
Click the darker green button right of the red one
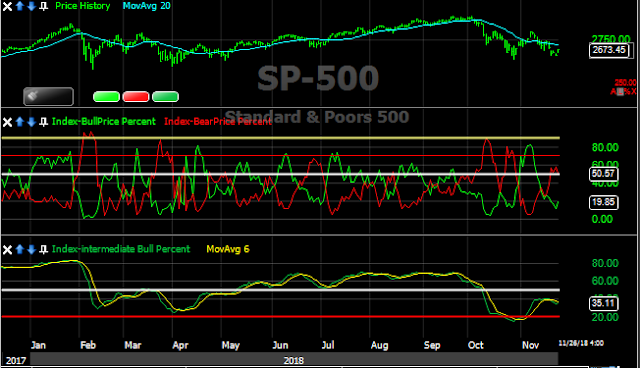(165, 97)
